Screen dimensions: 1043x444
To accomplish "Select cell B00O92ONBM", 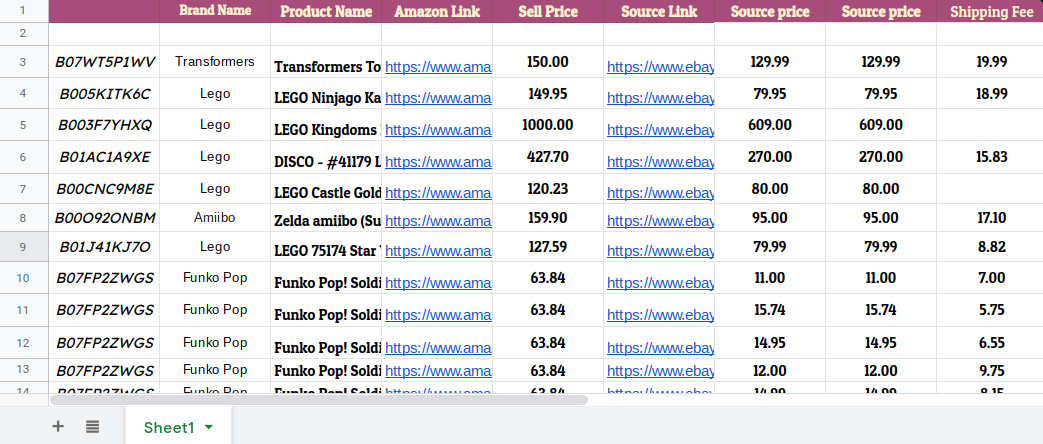I will pyautogui.click(x=104, y=218).
